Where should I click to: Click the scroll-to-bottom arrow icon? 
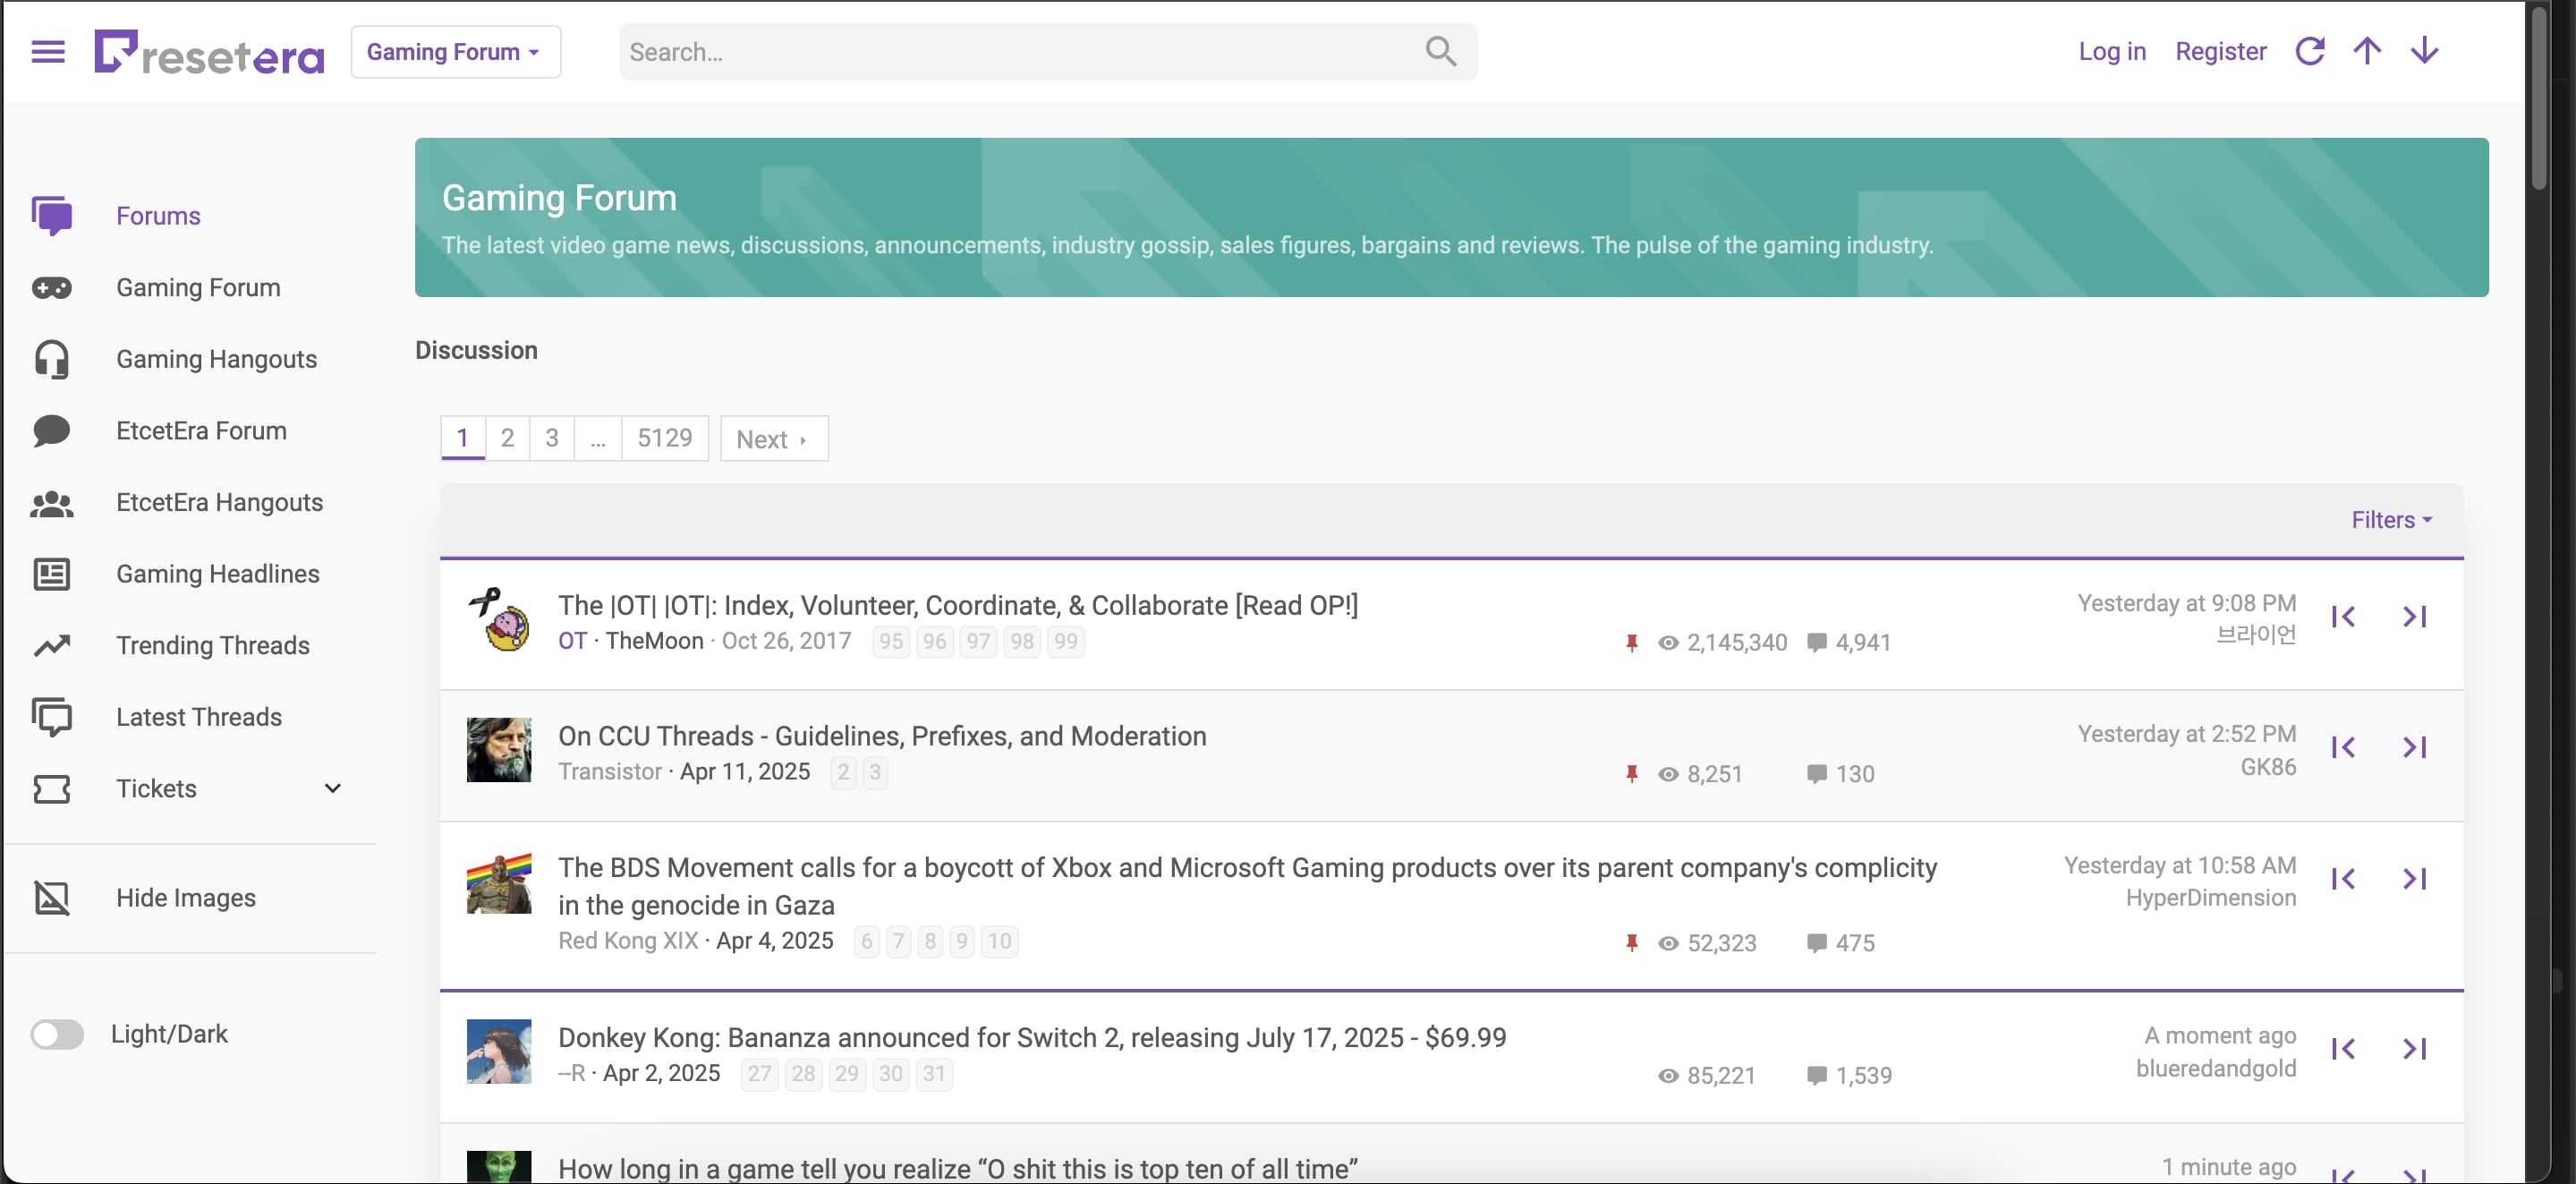(x=2424, y=51)
